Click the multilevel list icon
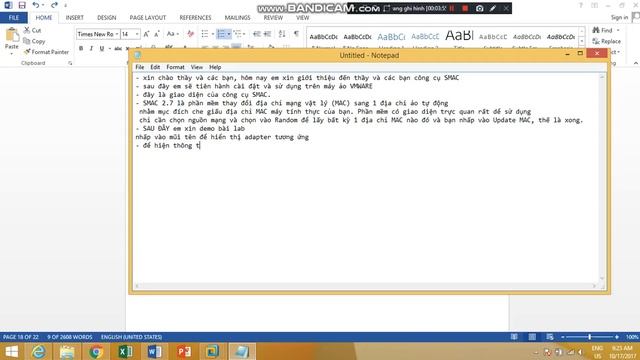Viewport: 640px width, 360px height. [x=238, y=34]
